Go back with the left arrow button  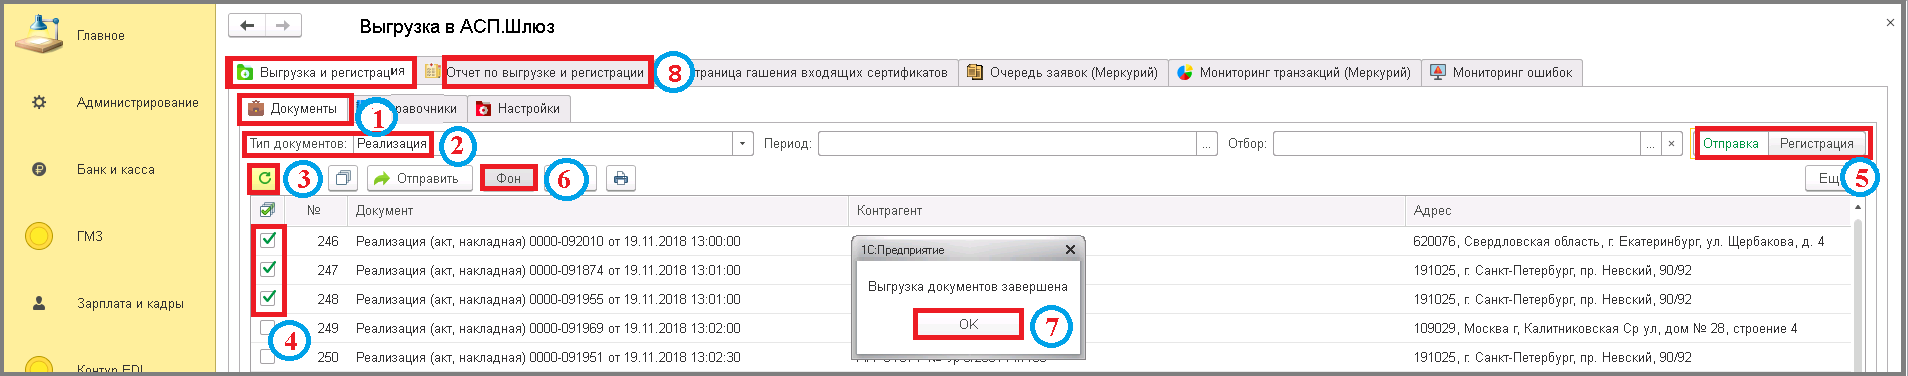coord(247,26)
